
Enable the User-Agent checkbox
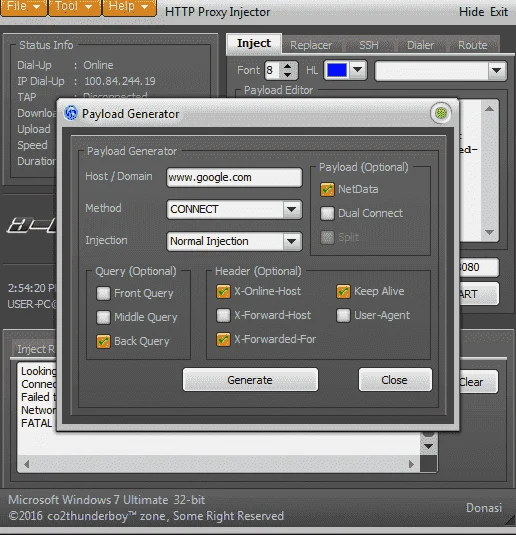343,315
